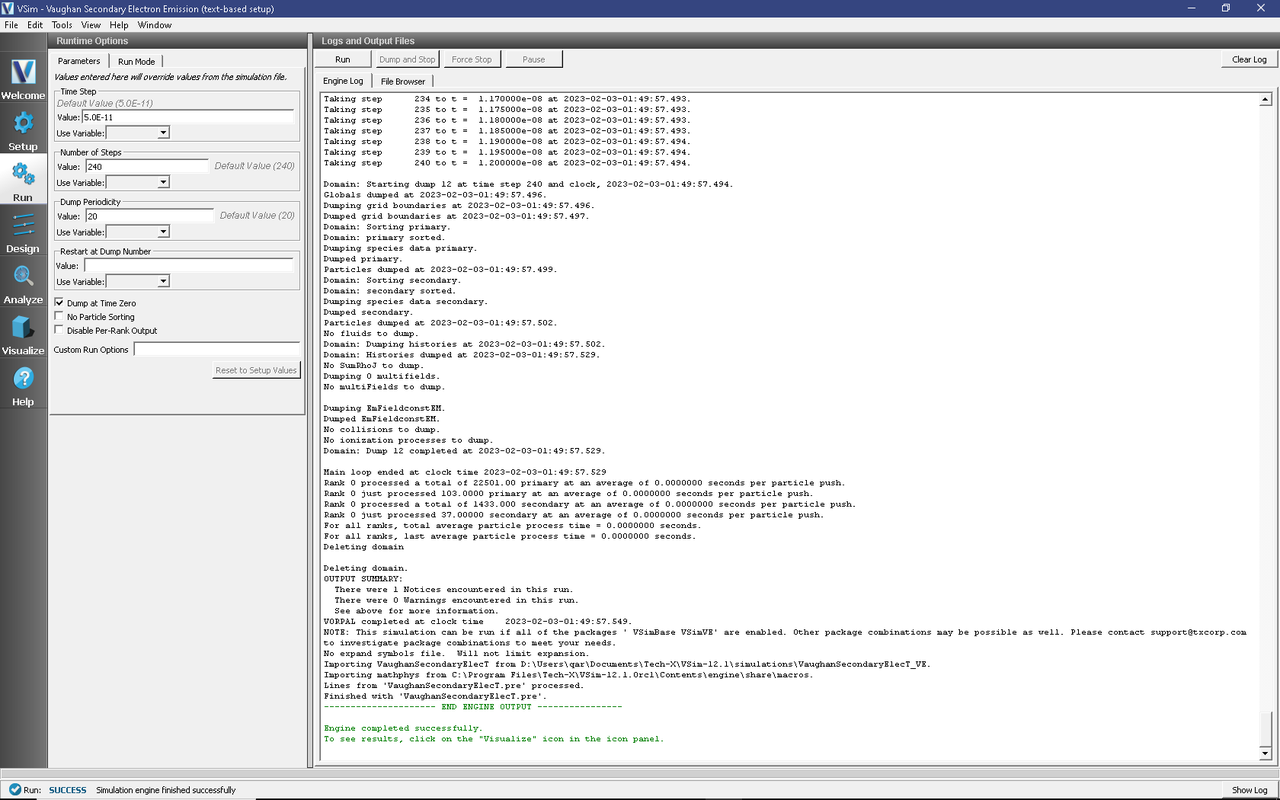Open Time Step Use Variable dropdown
The width and height of the screenshot is (1280, 800).
click(138, 133)
